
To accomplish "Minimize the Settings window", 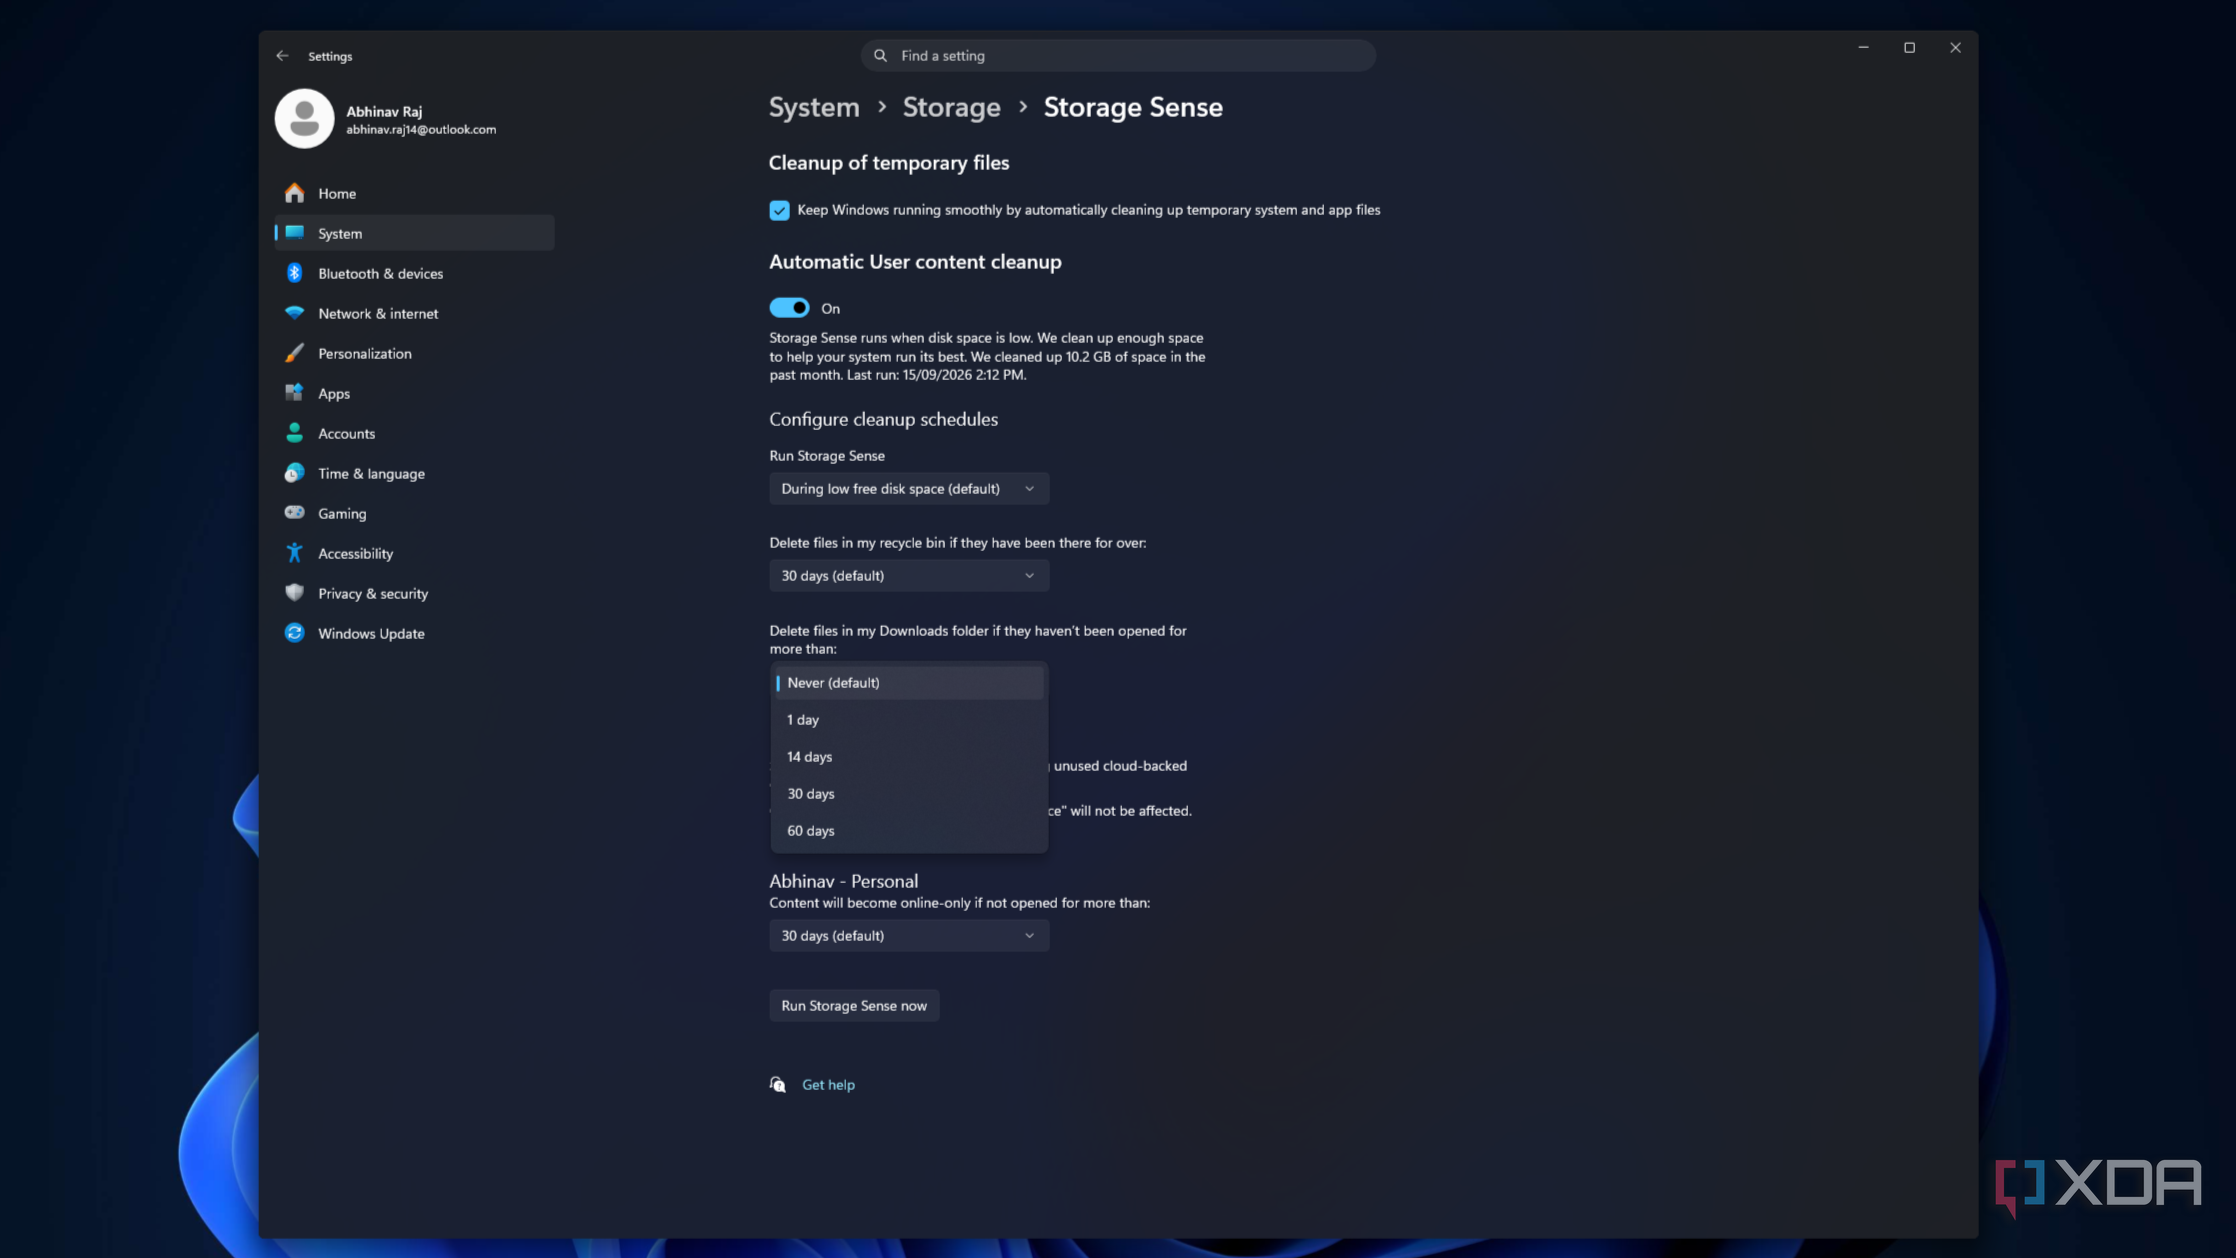I will [x=1863, y=48].
